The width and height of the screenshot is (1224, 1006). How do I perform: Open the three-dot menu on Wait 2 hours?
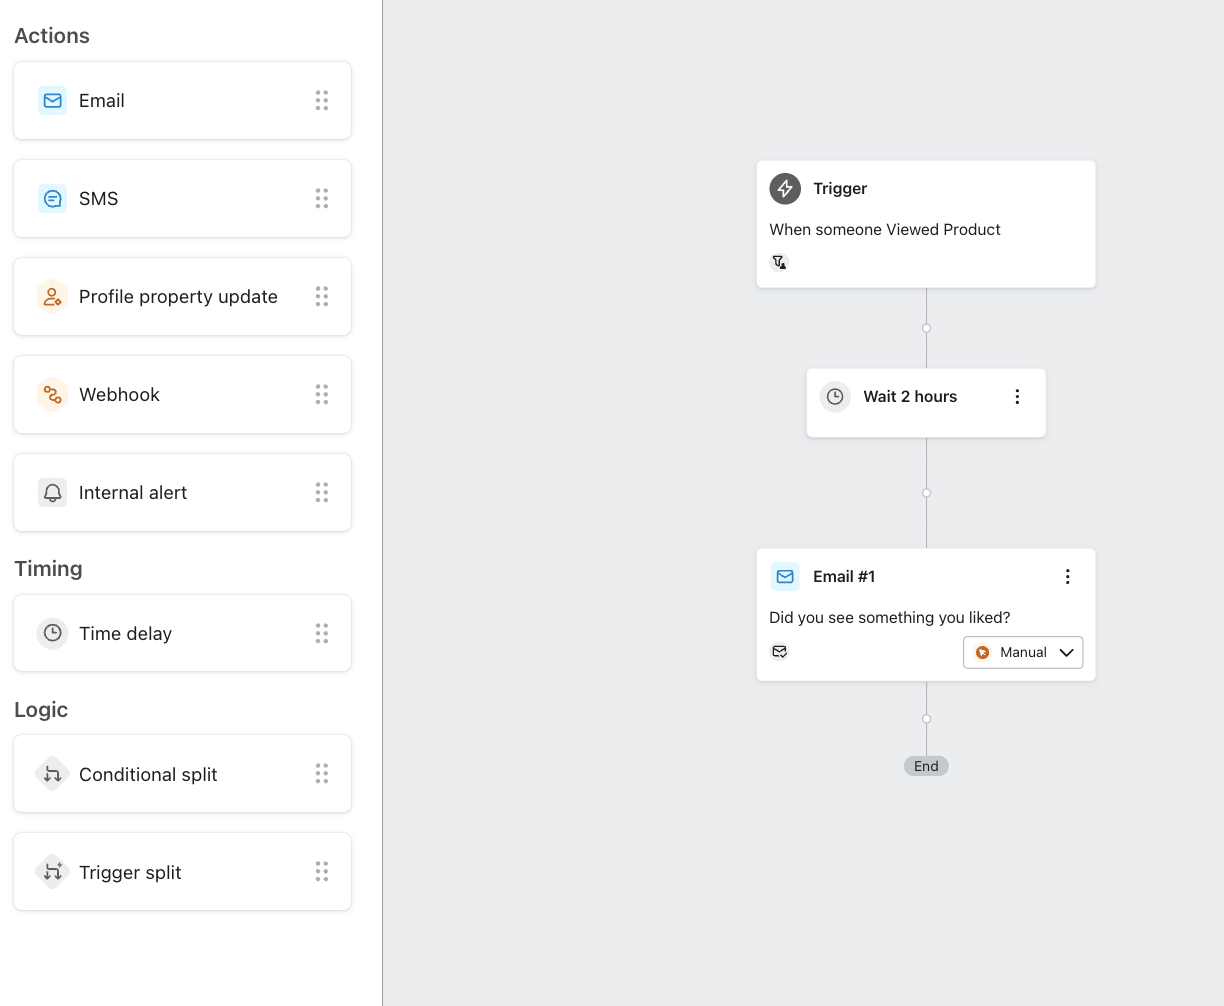click(1017, 397)
